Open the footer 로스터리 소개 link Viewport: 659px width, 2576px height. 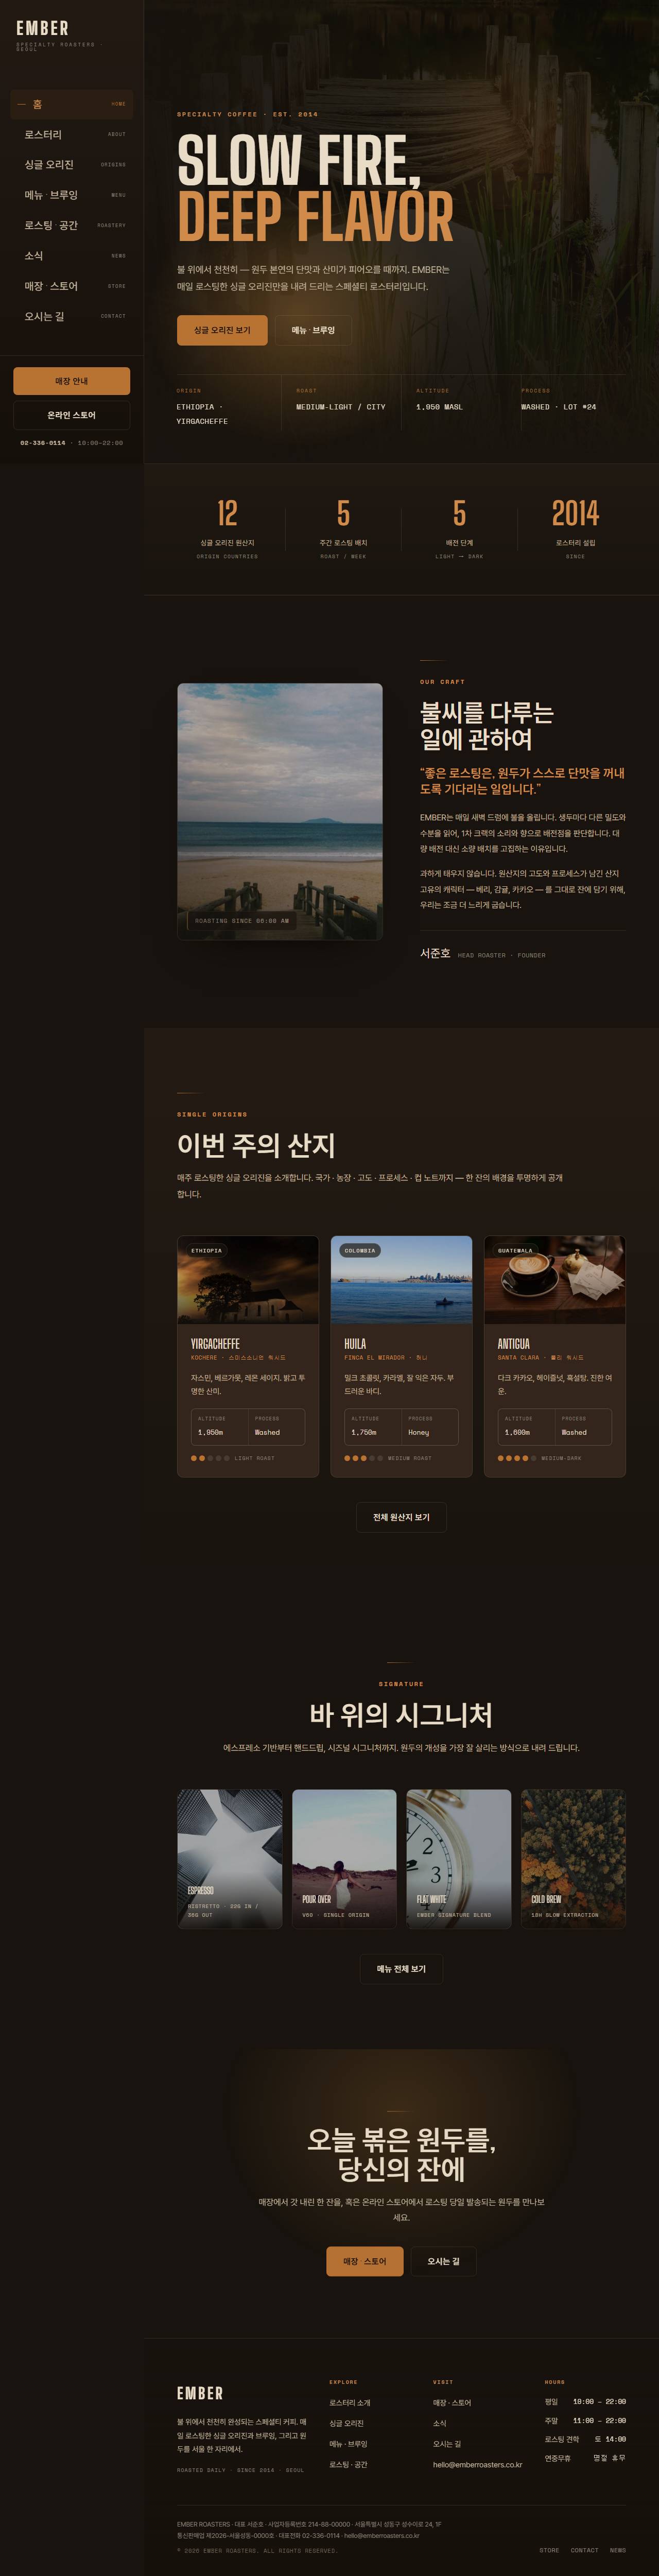point(350,2403)
